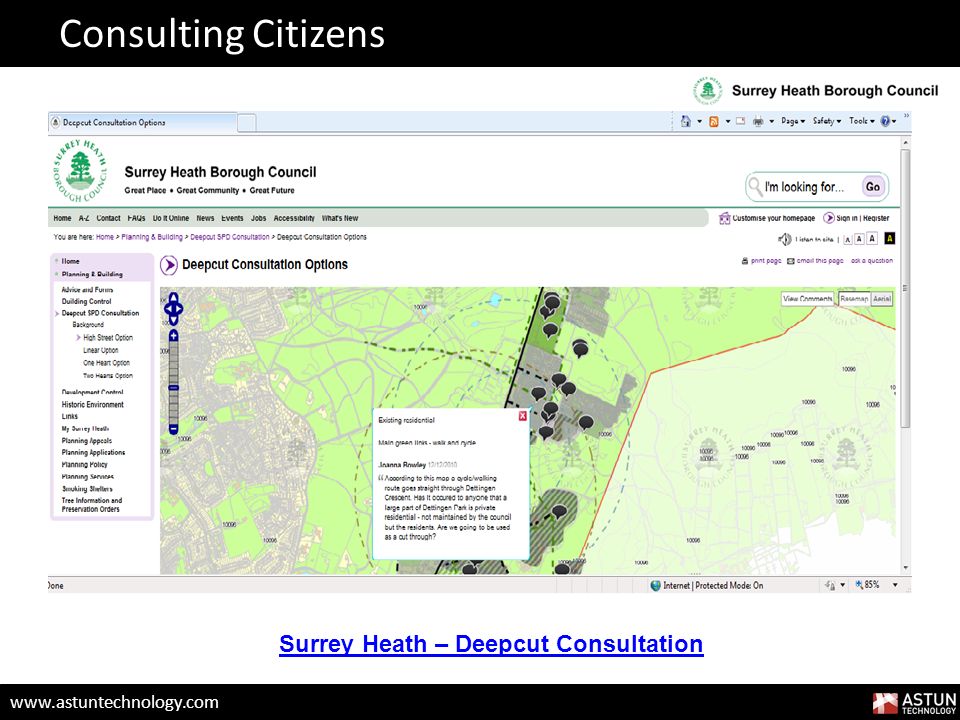Follow the Surrey Heath – Deepcut Consultation link
The width and height of the screenshot is (960, 720).
click(x=491, y=644)
